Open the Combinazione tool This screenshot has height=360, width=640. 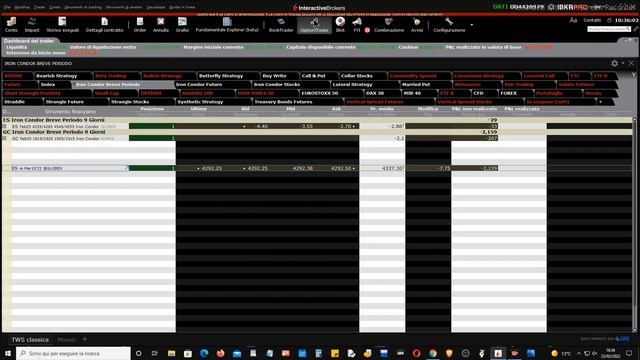(x=389, y=24)
